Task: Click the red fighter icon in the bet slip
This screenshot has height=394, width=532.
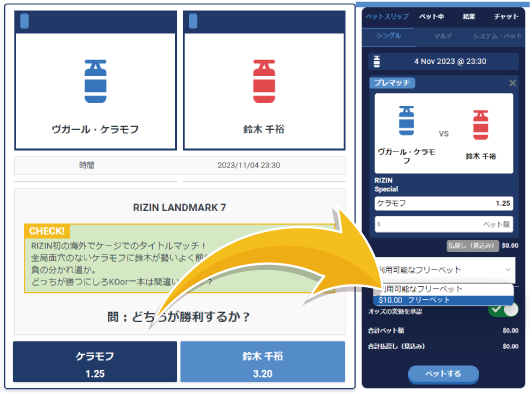Action: (480, 125)
